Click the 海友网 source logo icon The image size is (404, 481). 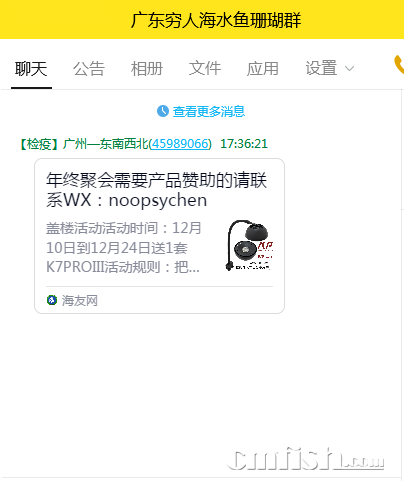pyautogui.click(x=52, y=300)
